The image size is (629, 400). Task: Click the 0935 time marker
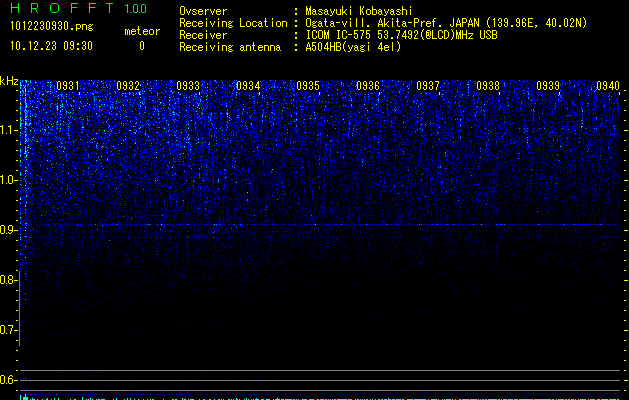308,86
